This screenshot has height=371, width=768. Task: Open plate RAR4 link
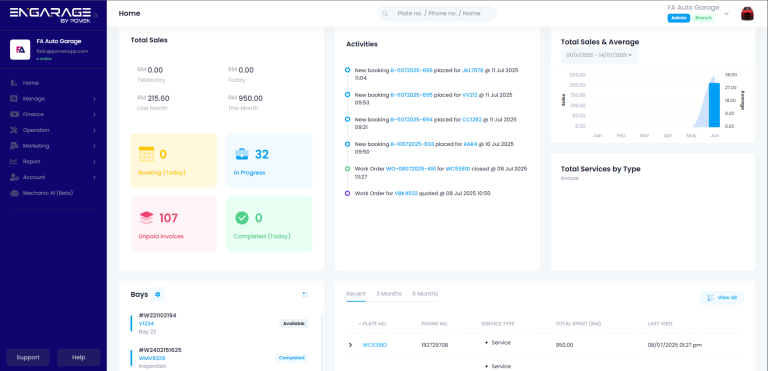pos(470,144)
